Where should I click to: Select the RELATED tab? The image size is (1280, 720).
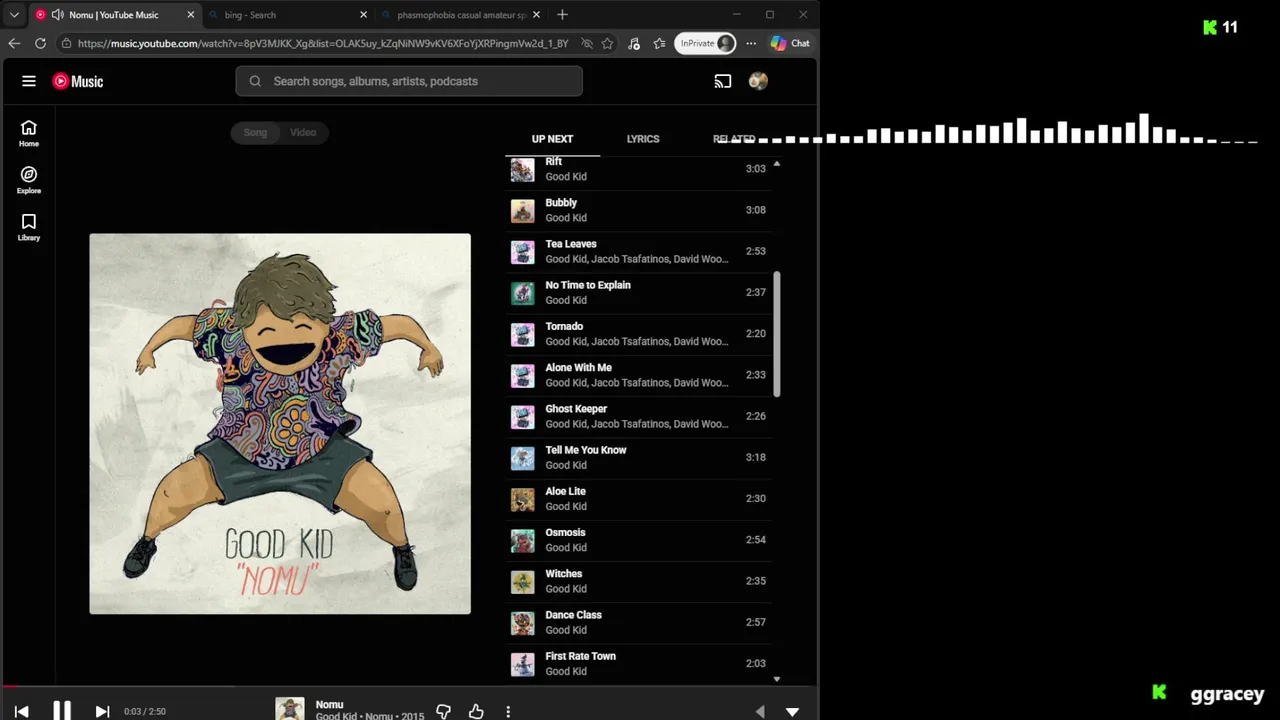(734, 139)
